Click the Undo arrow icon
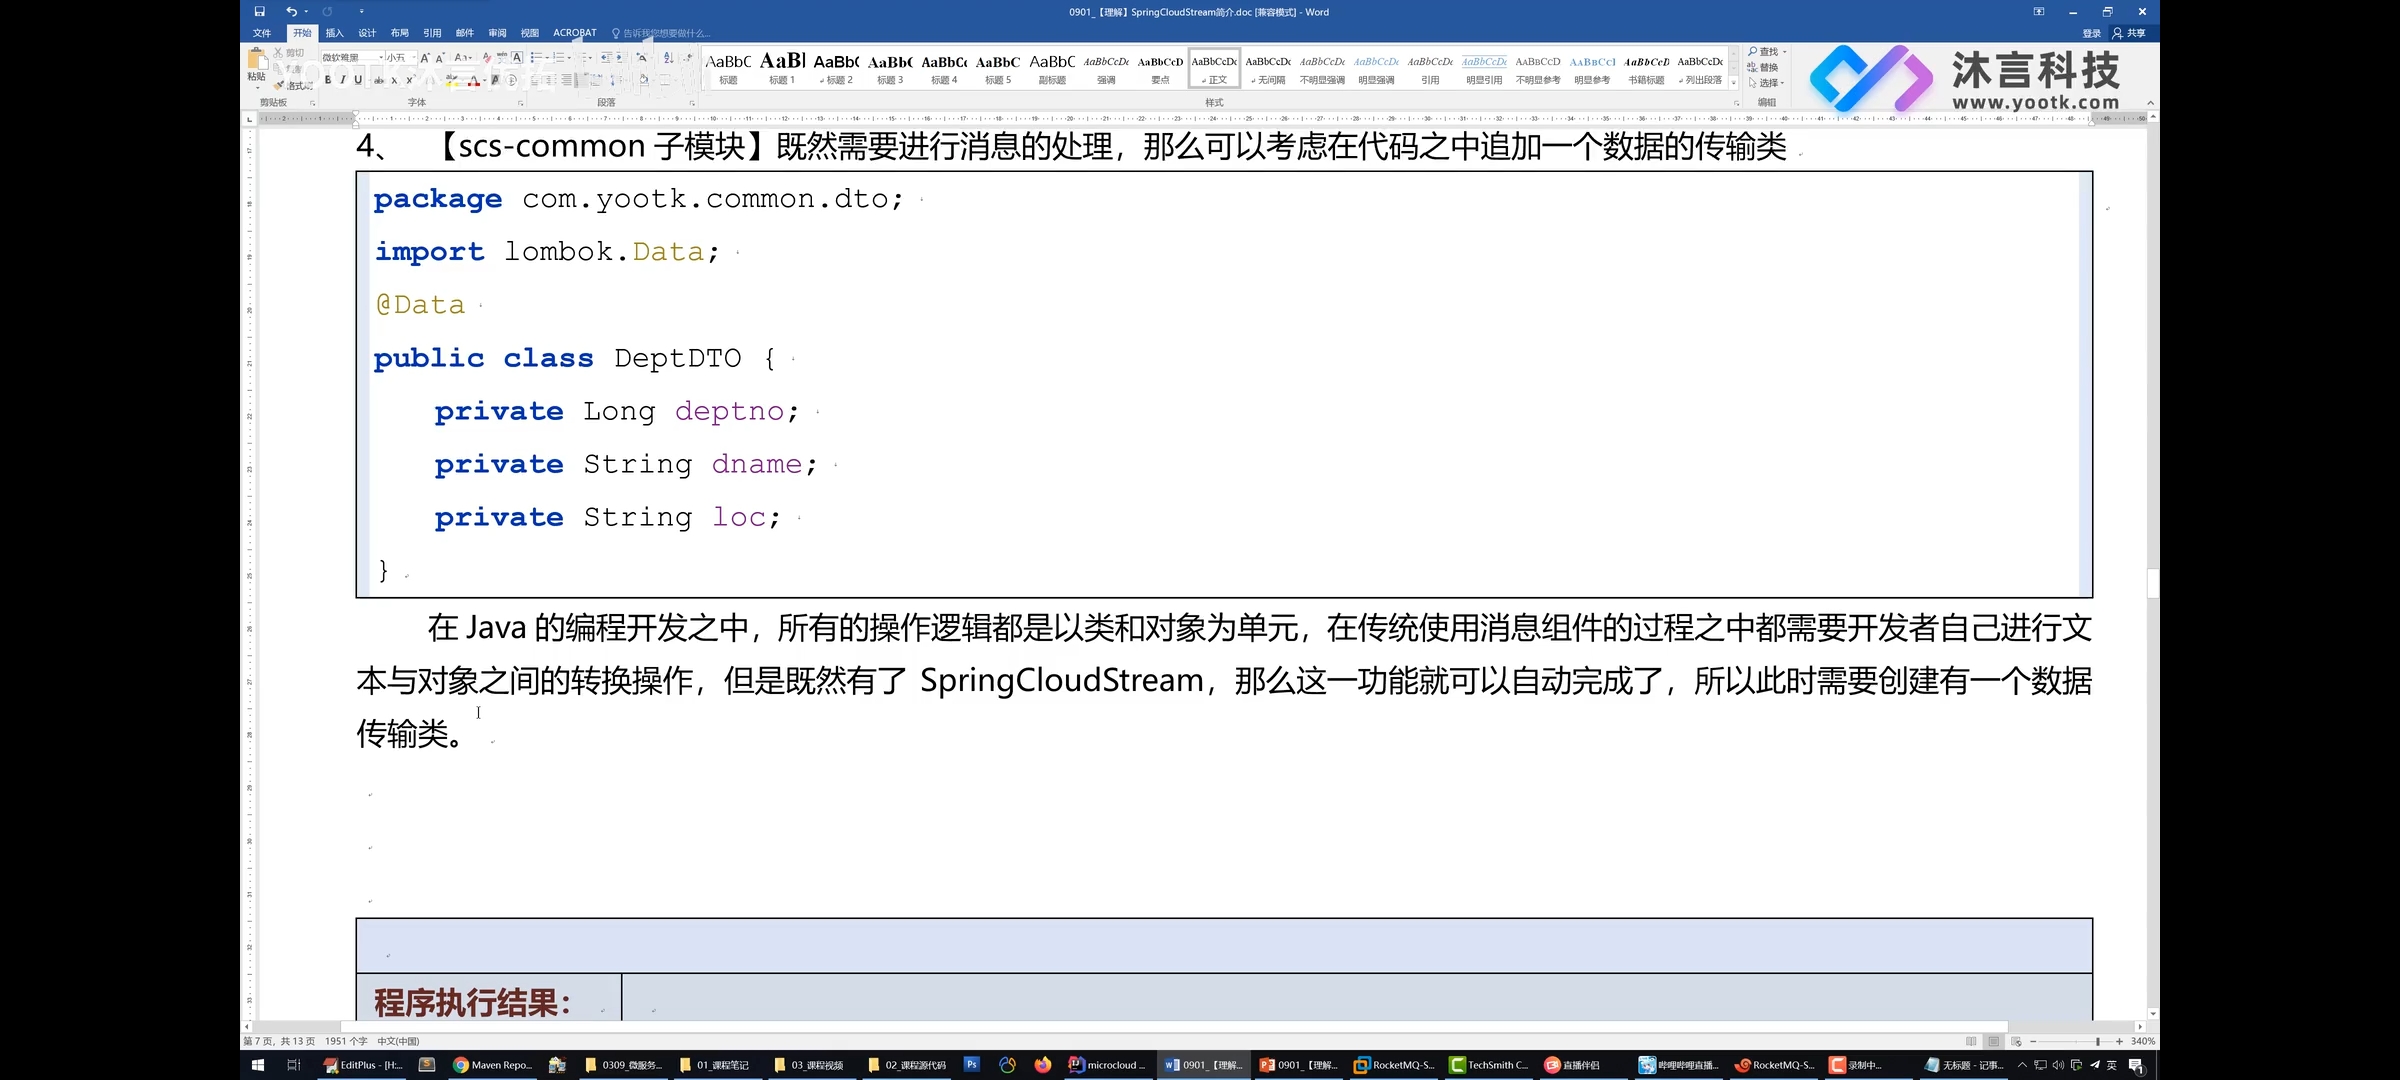 [x=291, y=12]
